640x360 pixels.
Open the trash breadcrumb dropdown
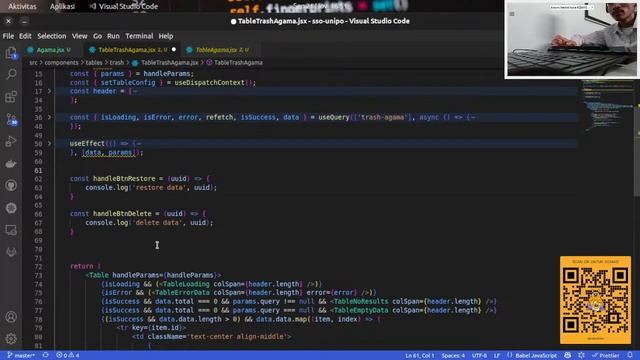(x=116, y=62)
